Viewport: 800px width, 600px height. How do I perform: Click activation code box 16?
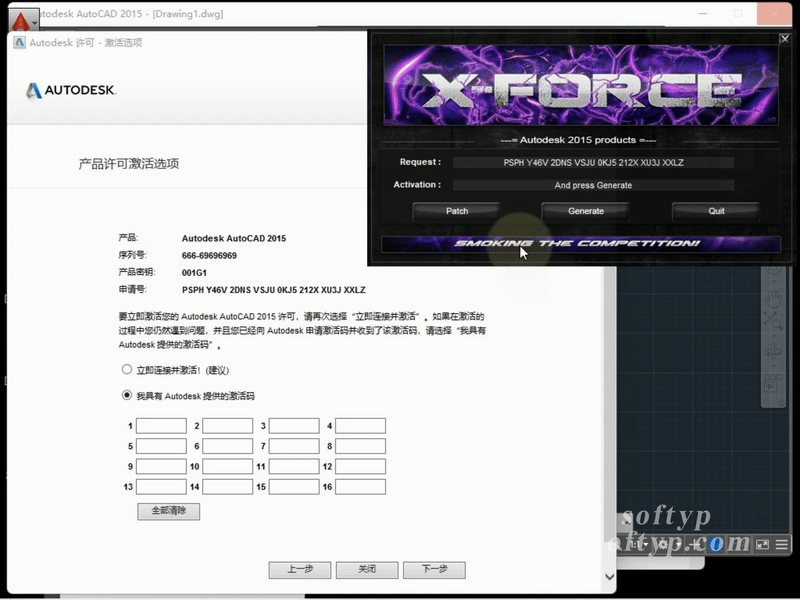click(360, 487)
